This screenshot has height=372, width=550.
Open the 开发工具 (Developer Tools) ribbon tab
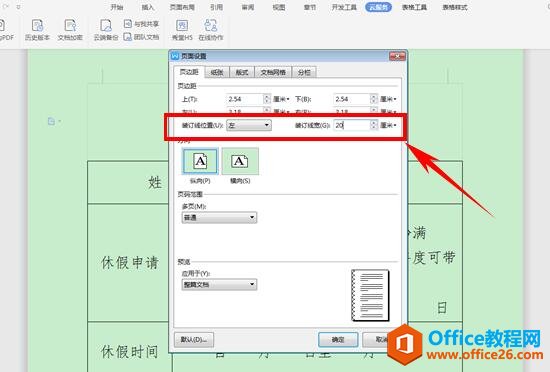[x=344, y=7]
